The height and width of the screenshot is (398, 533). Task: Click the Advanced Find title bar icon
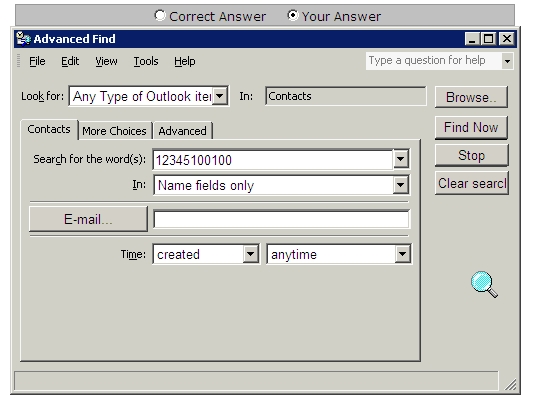23,38
